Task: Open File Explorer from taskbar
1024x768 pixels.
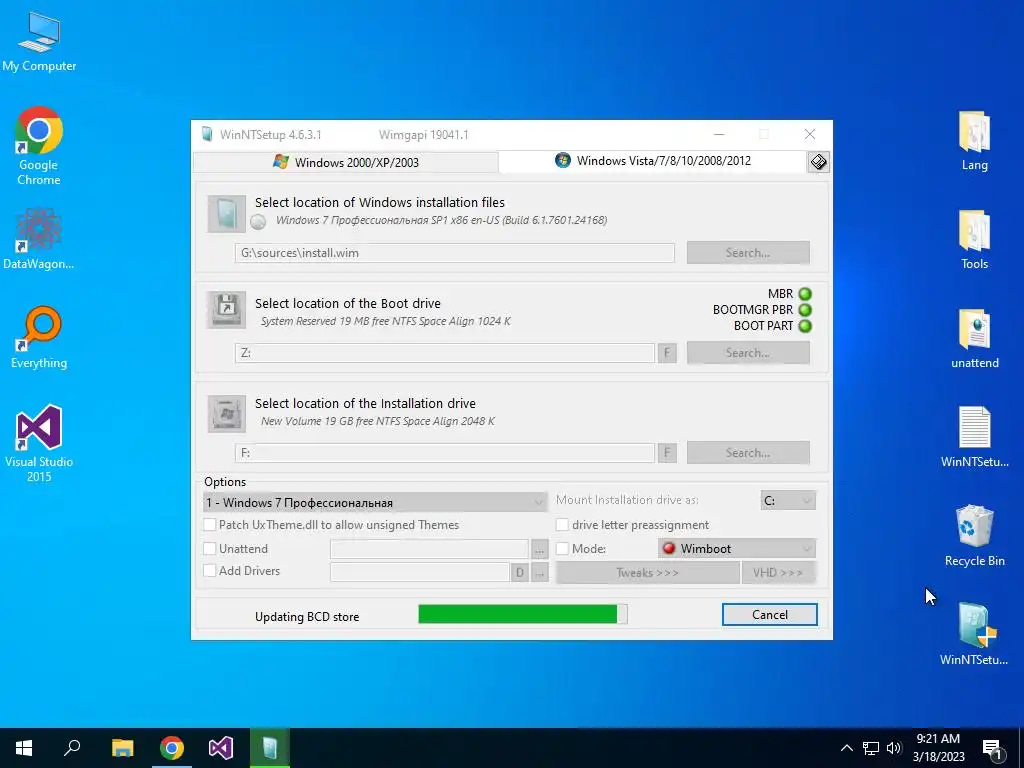Action: [122, 748]
